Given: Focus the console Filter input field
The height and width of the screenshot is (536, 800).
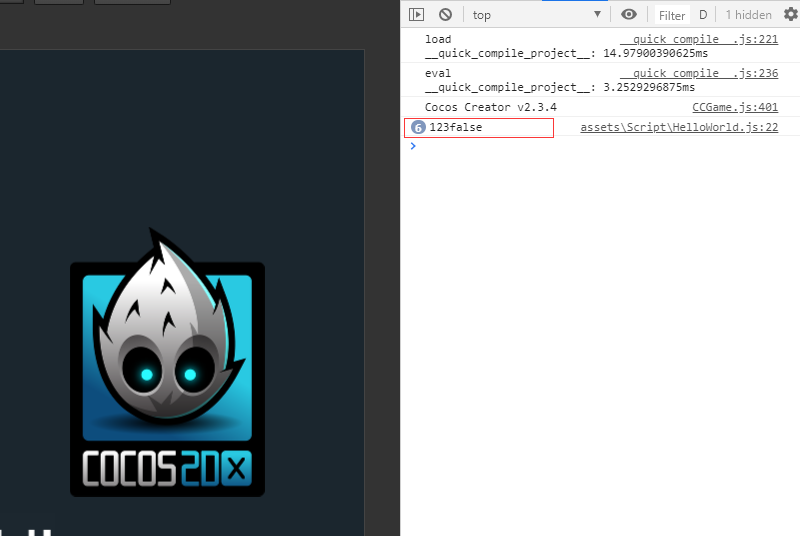Looking at the screenshot, I should pos(672,15).
